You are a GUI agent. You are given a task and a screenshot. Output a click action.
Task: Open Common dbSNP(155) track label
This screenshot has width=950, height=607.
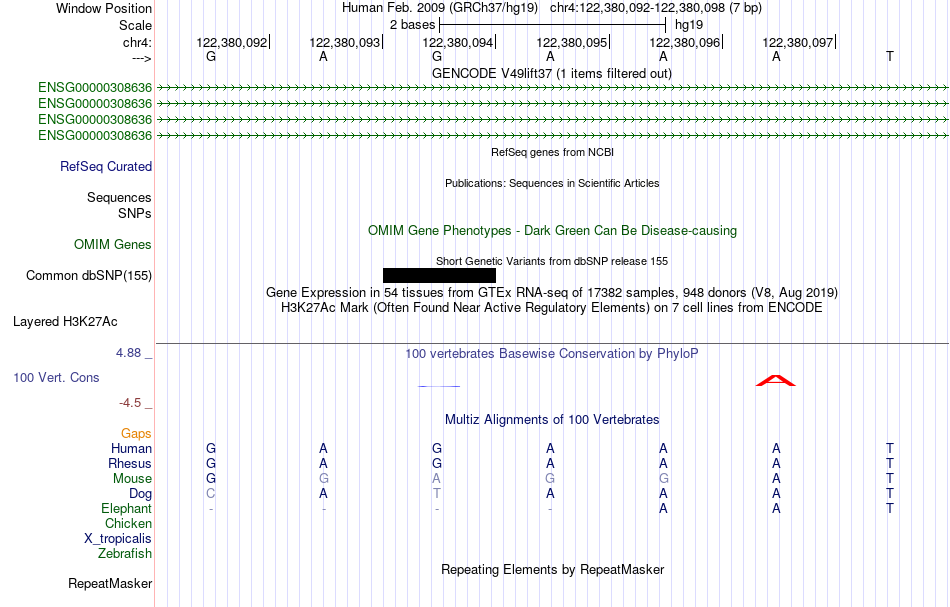[x=88, y=276]
